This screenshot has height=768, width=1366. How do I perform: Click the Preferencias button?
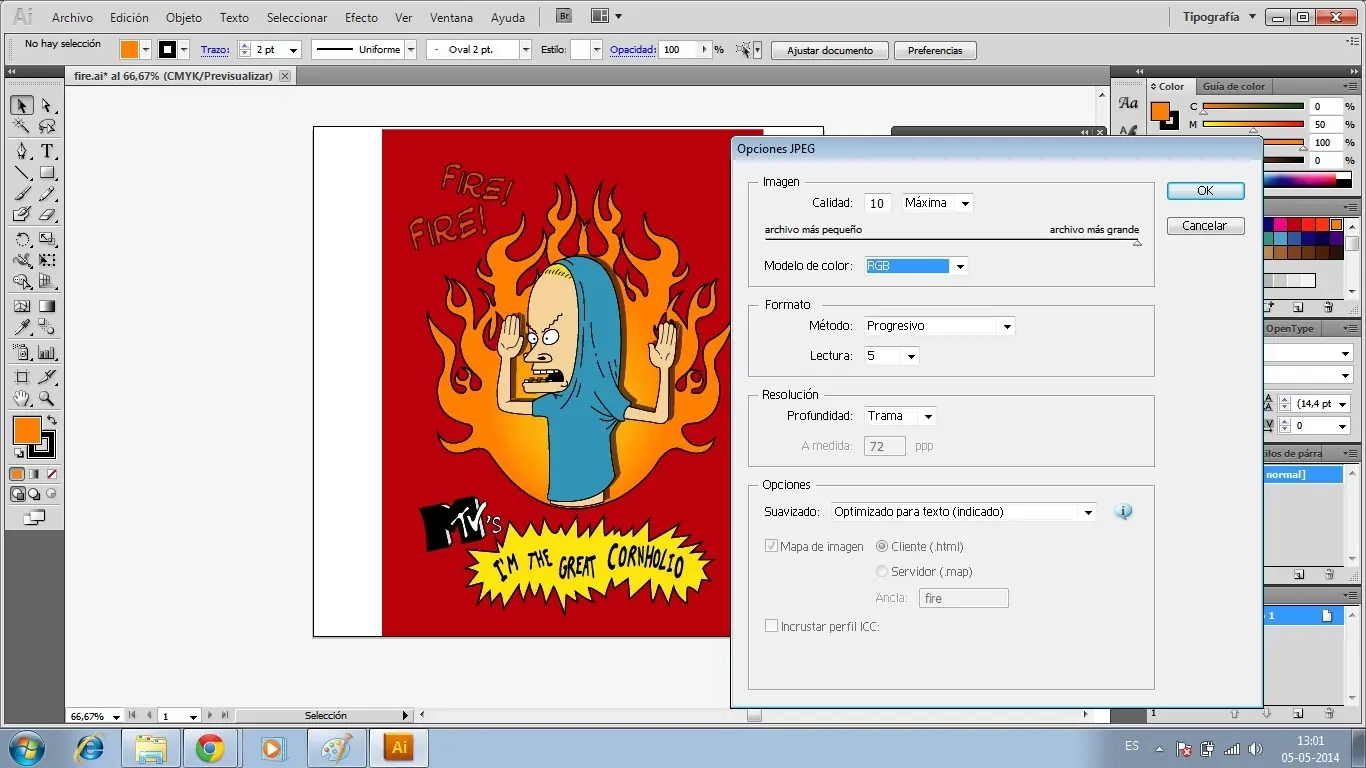coord(935,50)
